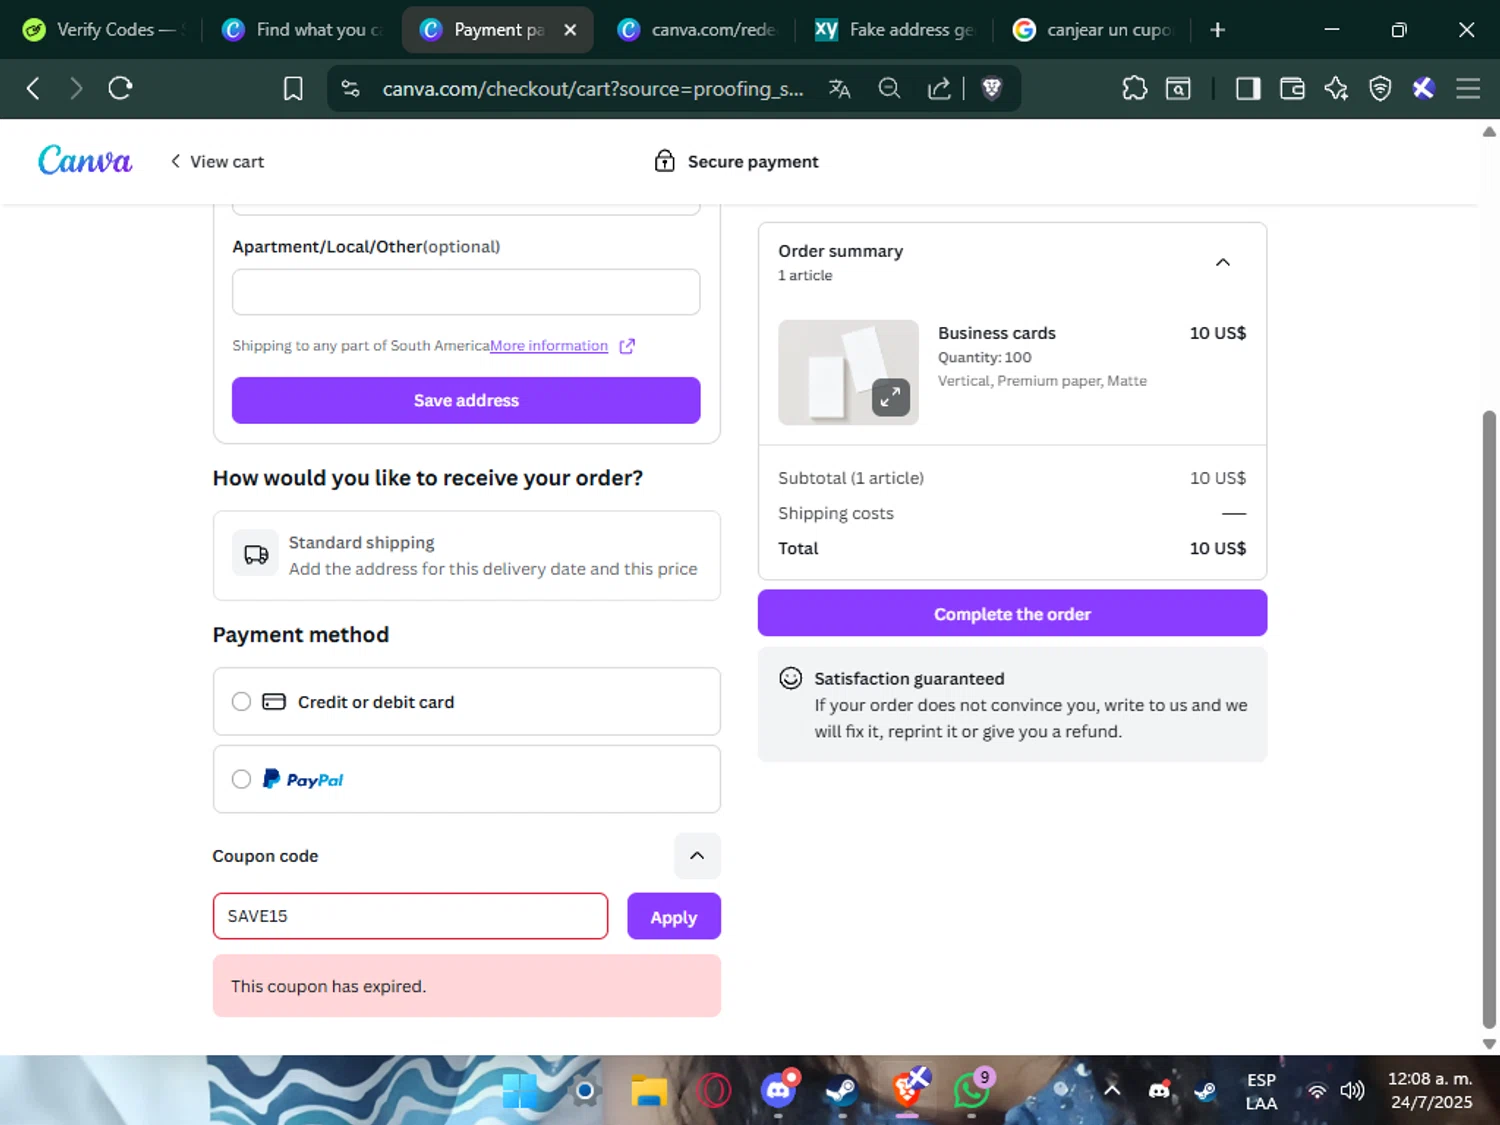Switch to Find what you tab
Viewport: 1500px width, 1125px height.
(301, 30)
